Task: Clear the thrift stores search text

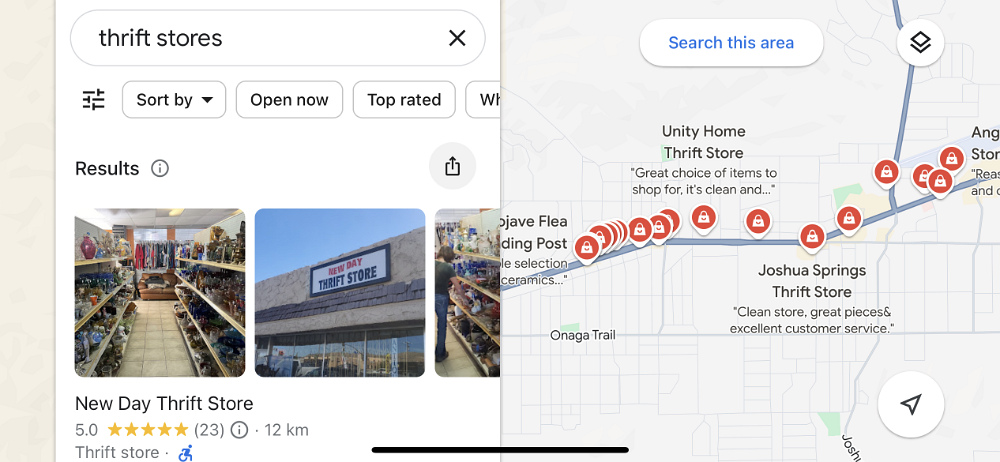Action: (x=457, y=38)
